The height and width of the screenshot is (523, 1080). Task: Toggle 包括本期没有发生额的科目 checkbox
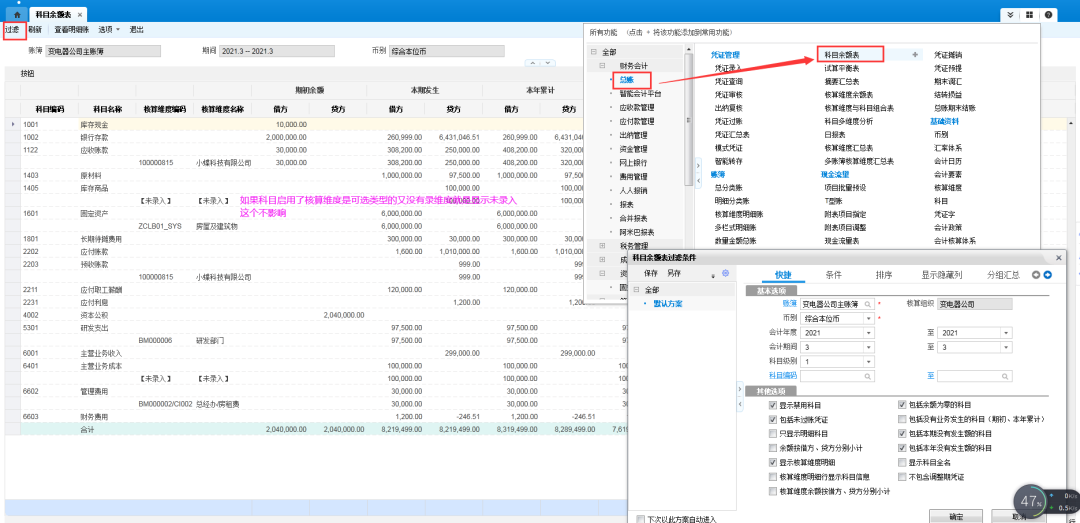click(x=902, y=434)
